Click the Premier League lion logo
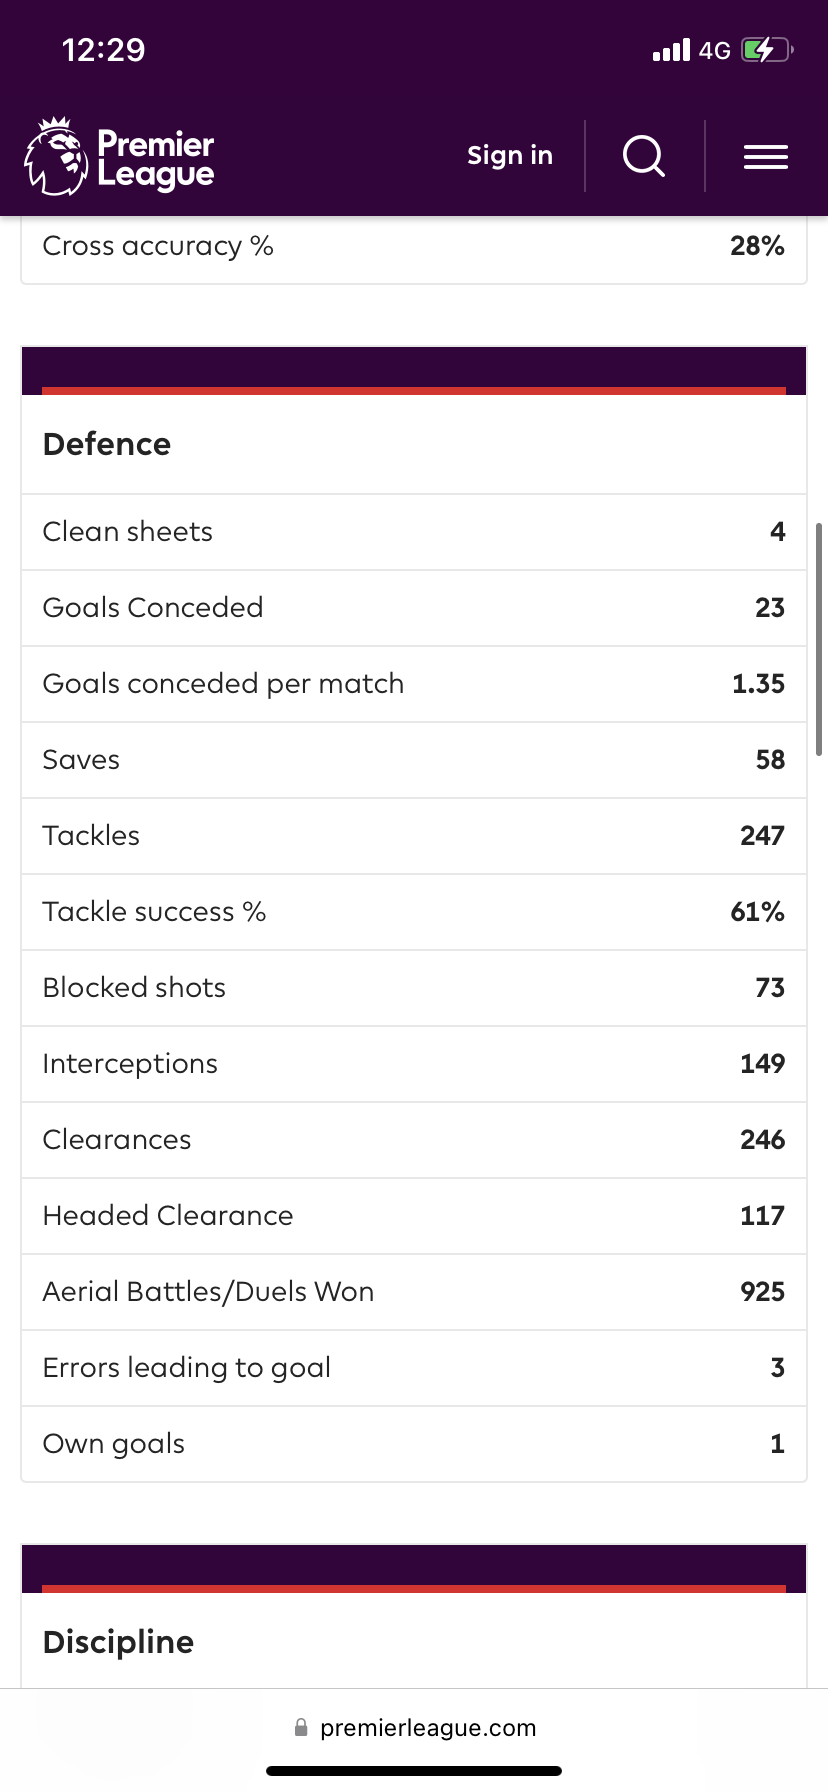828x1792 pixels. pos(56,156)
